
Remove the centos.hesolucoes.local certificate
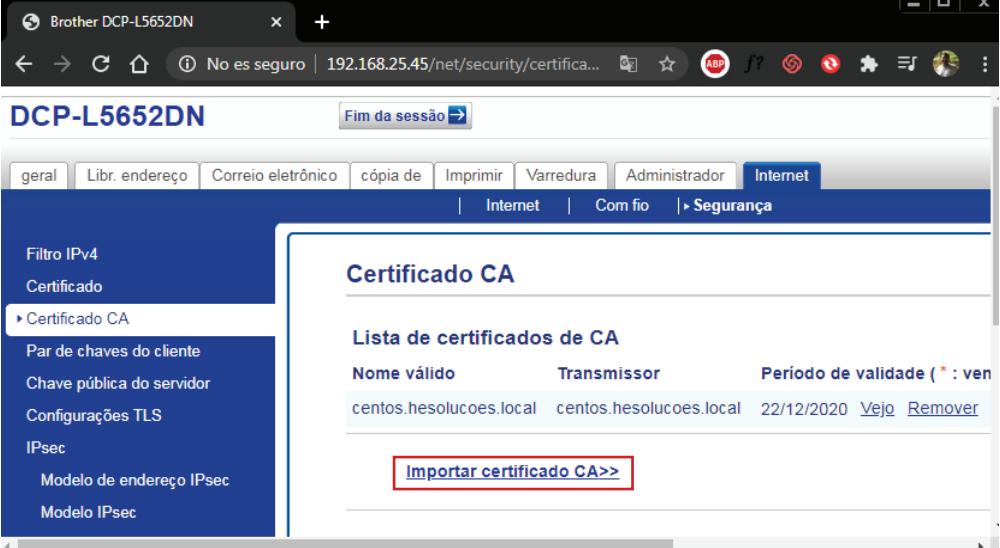(942, 408)
